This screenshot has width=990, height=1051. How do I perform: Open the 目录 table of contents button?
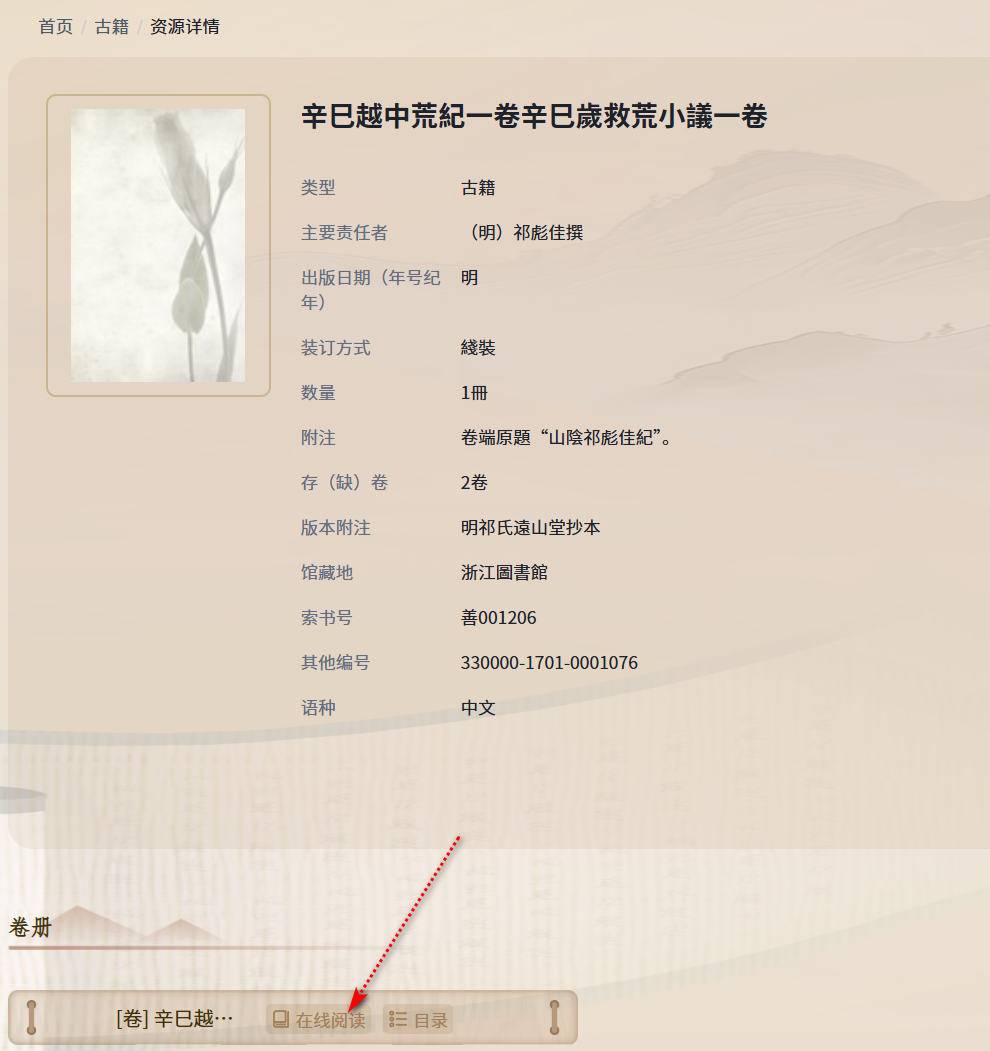[x=418, y=1019]
